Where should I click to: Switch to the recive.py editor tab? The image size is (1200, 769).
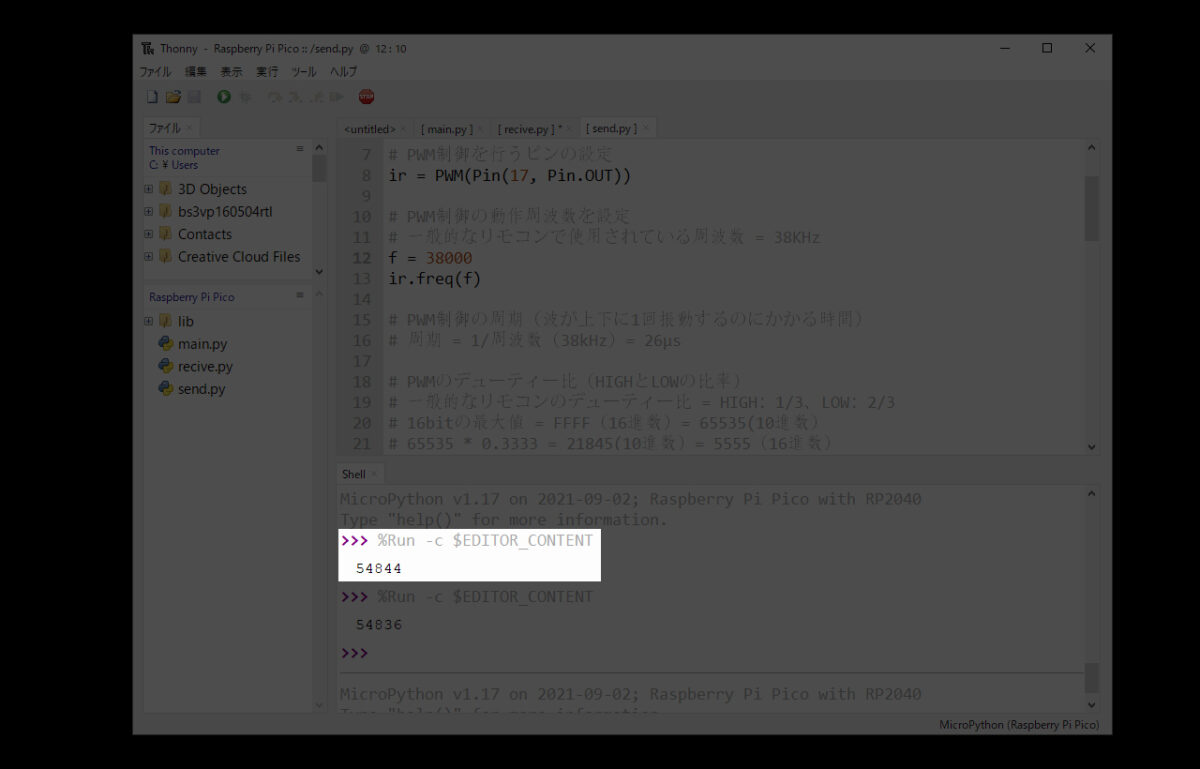coord(527,129)
